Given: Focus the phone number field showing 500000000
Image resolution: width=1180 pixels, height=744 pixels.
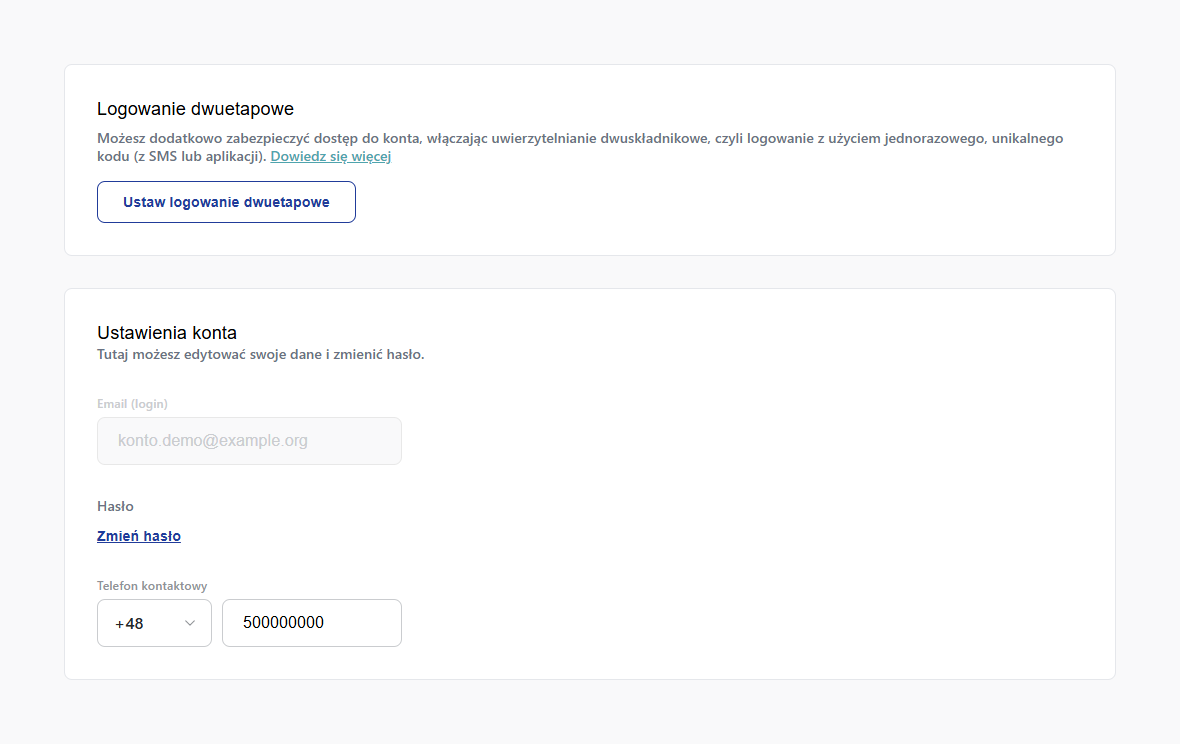Looking at the screenshot, I should click(x=312, y=623).
